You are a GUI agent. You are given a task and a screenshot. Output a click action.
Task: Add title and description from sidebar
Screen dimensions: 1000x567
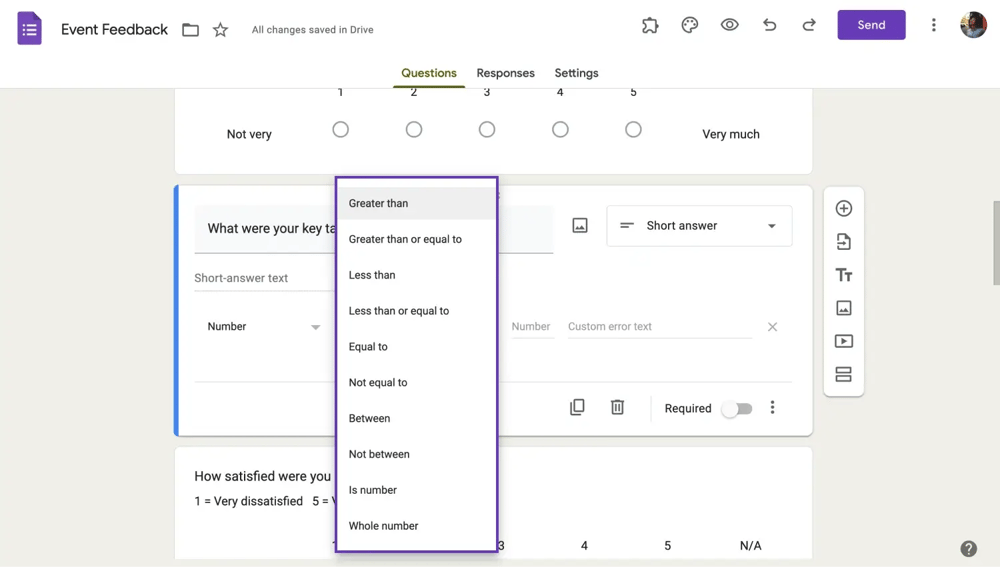[843, 275]
